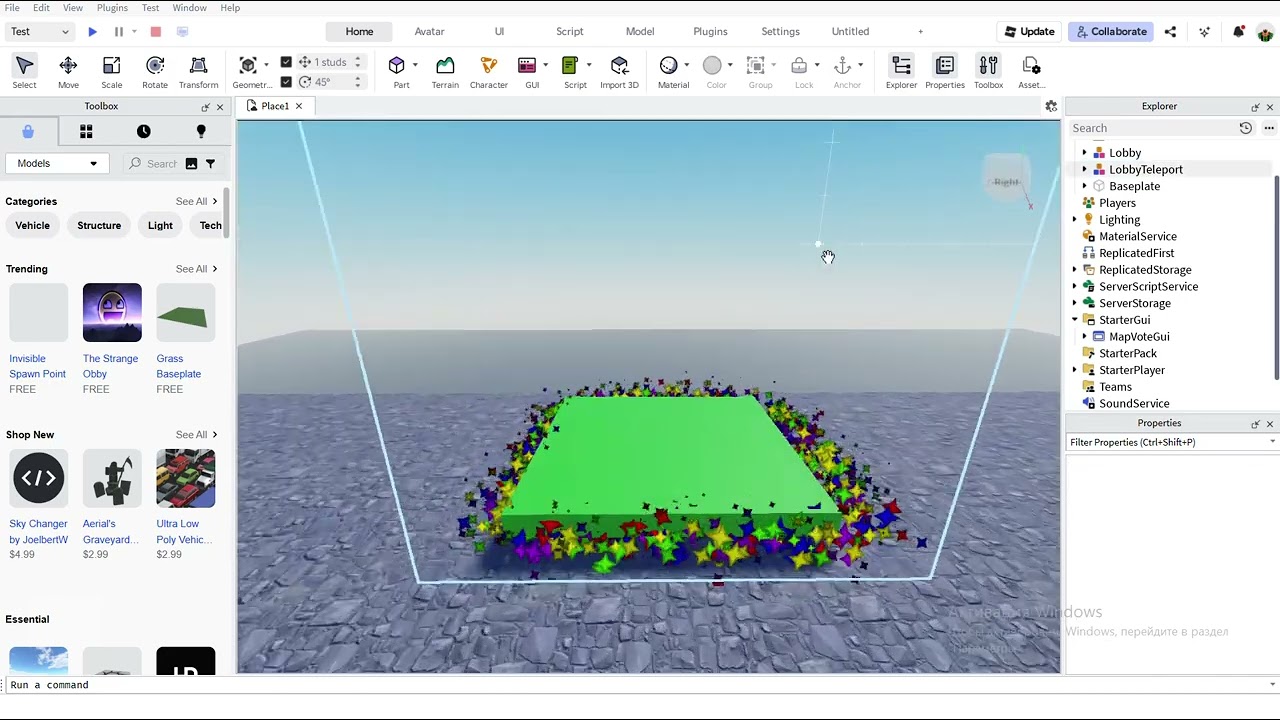This screenshot has height=720, width=1280.
Task: Open the Explorer history icon next to Search
Action: pyautogui.click(x=1246, y=128)
